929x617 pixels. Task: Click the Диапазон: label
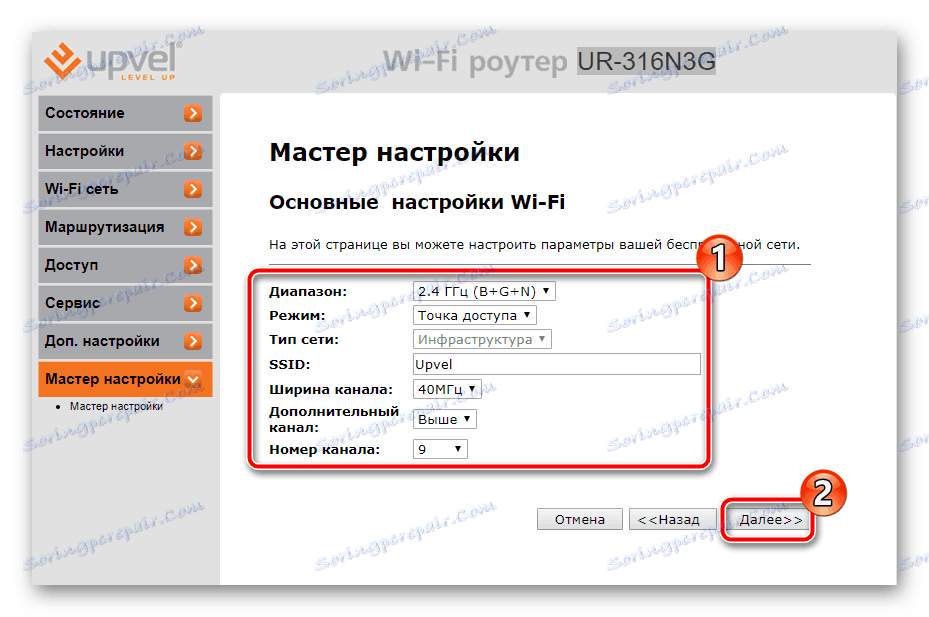(308, 292)
